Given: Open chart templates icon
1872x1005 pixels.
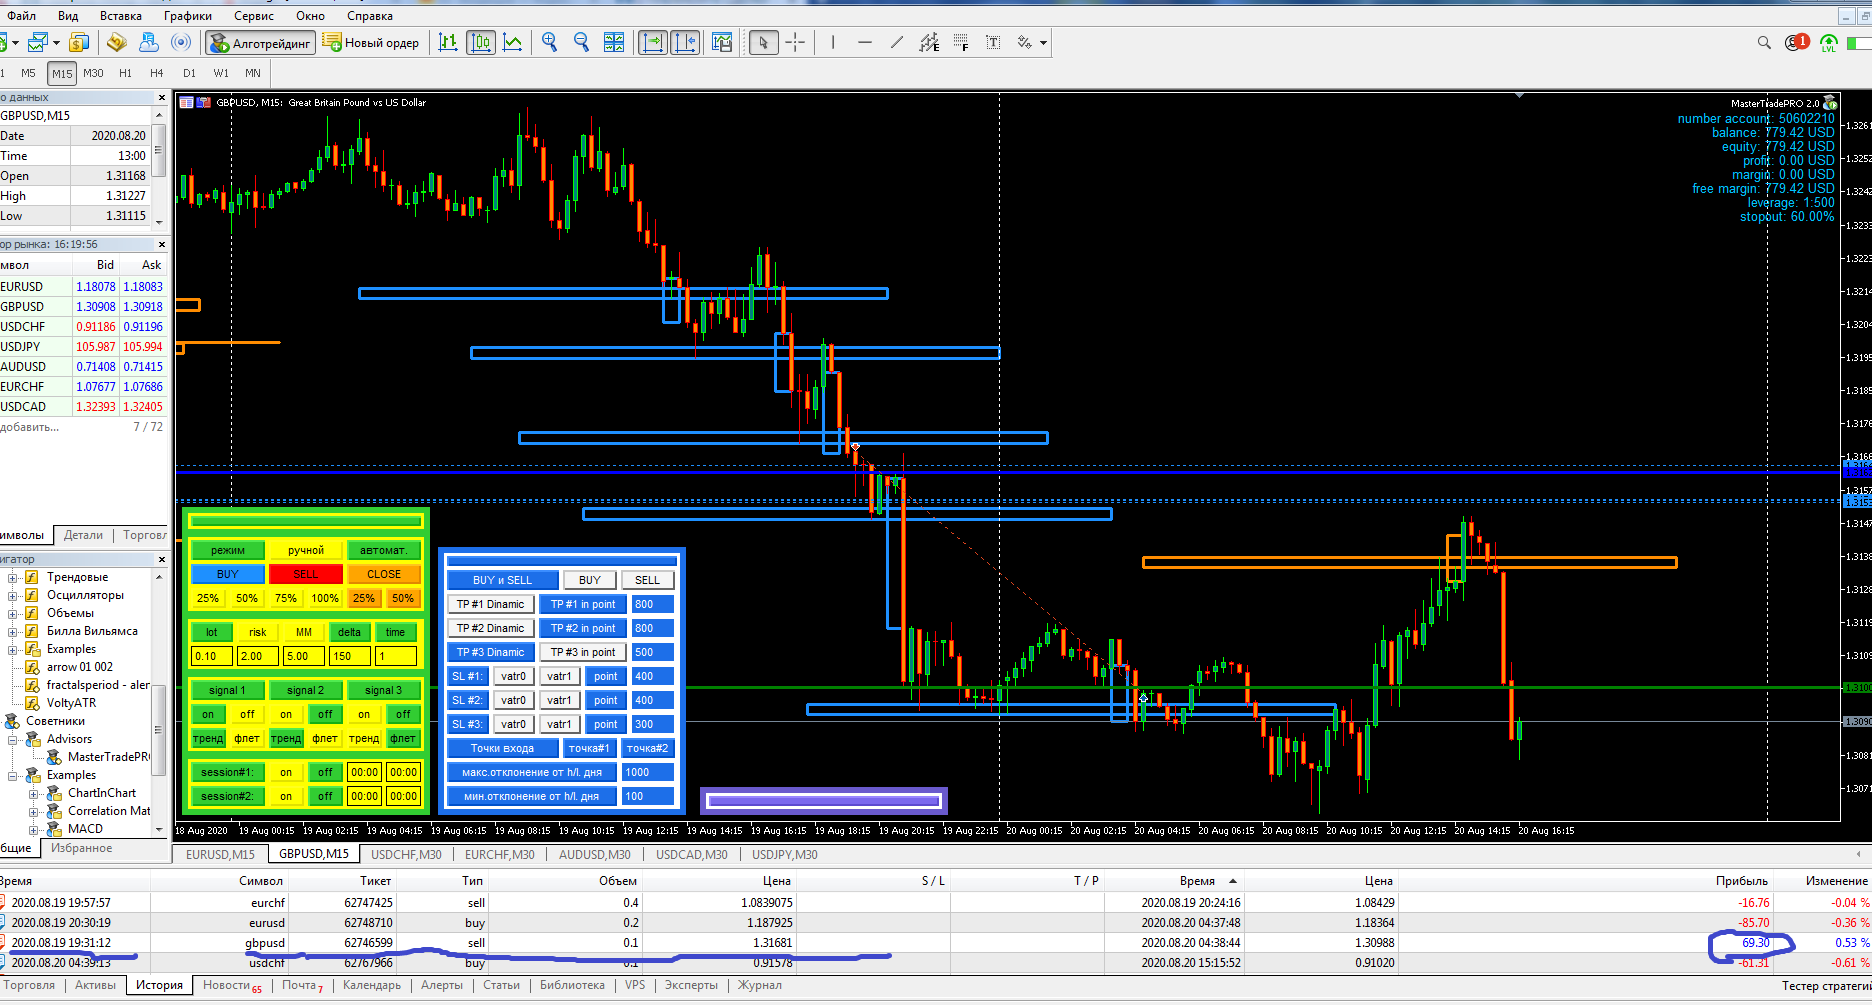Looking at the screenshot, I should [x=722, y=42].
